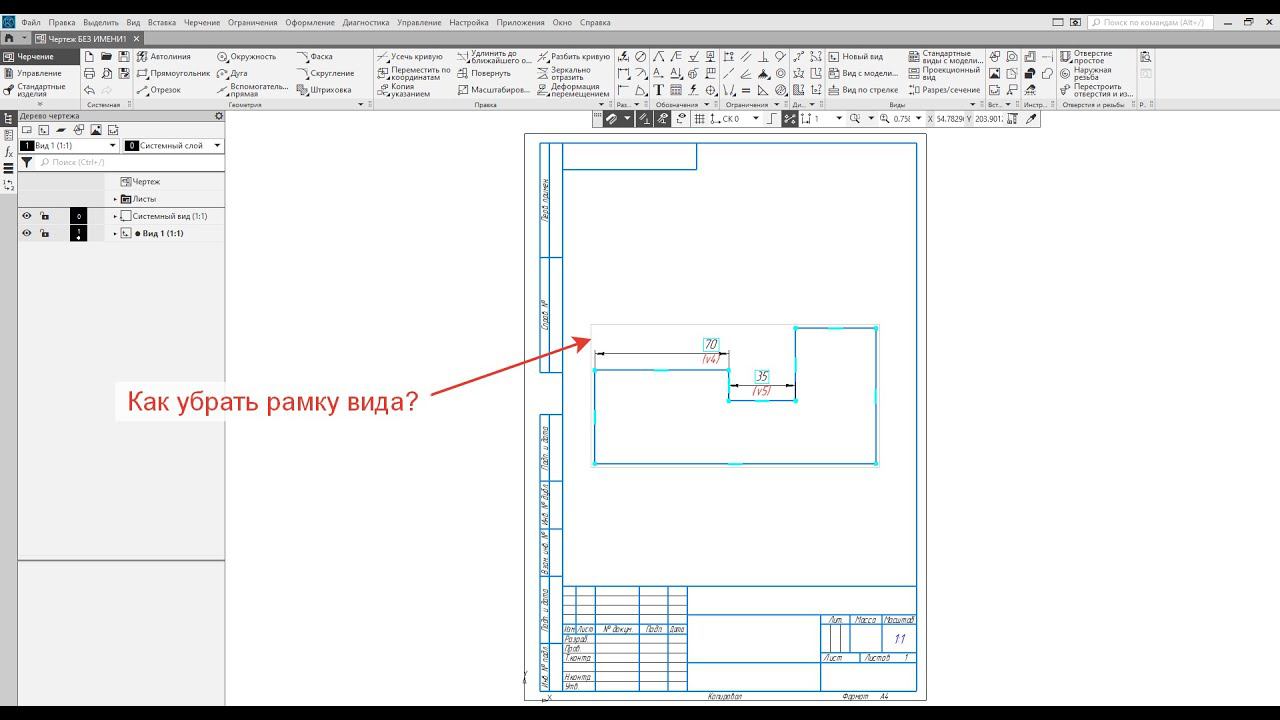
Task: Select Зеркально отразить mirror command
Action: point(564,73)
